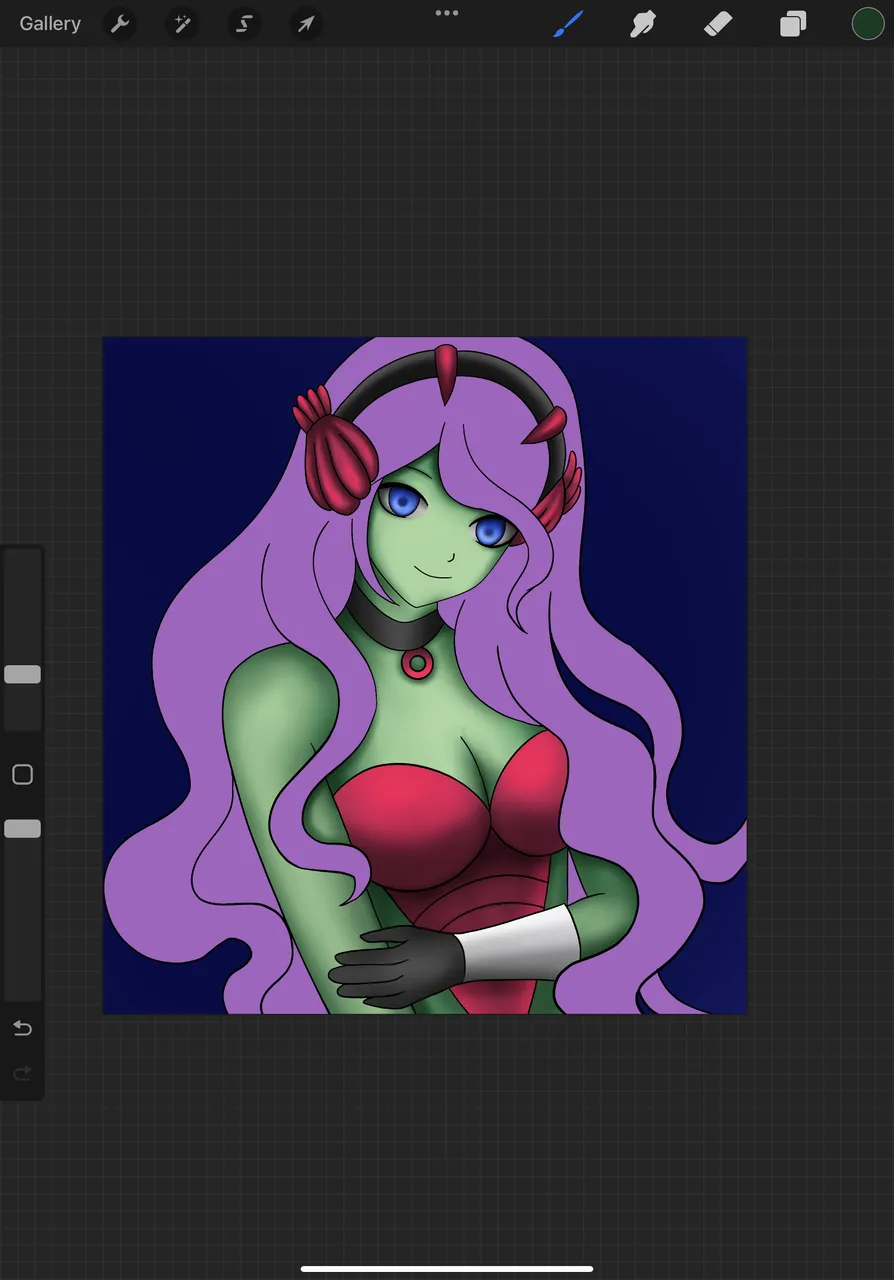This screenshot has height=1280, width=894.
Task: Open the Actions wrench menu
Action: coord(120,24)
